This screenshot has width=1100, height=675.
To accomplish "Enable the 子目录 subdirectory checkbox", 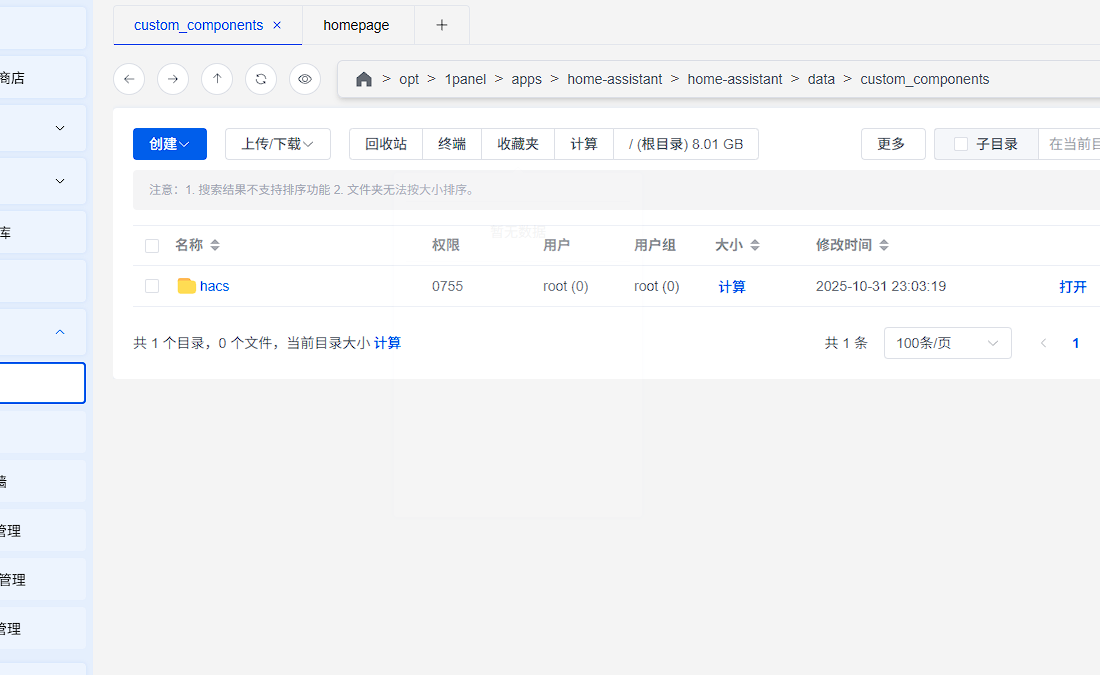I will [961, 144].
